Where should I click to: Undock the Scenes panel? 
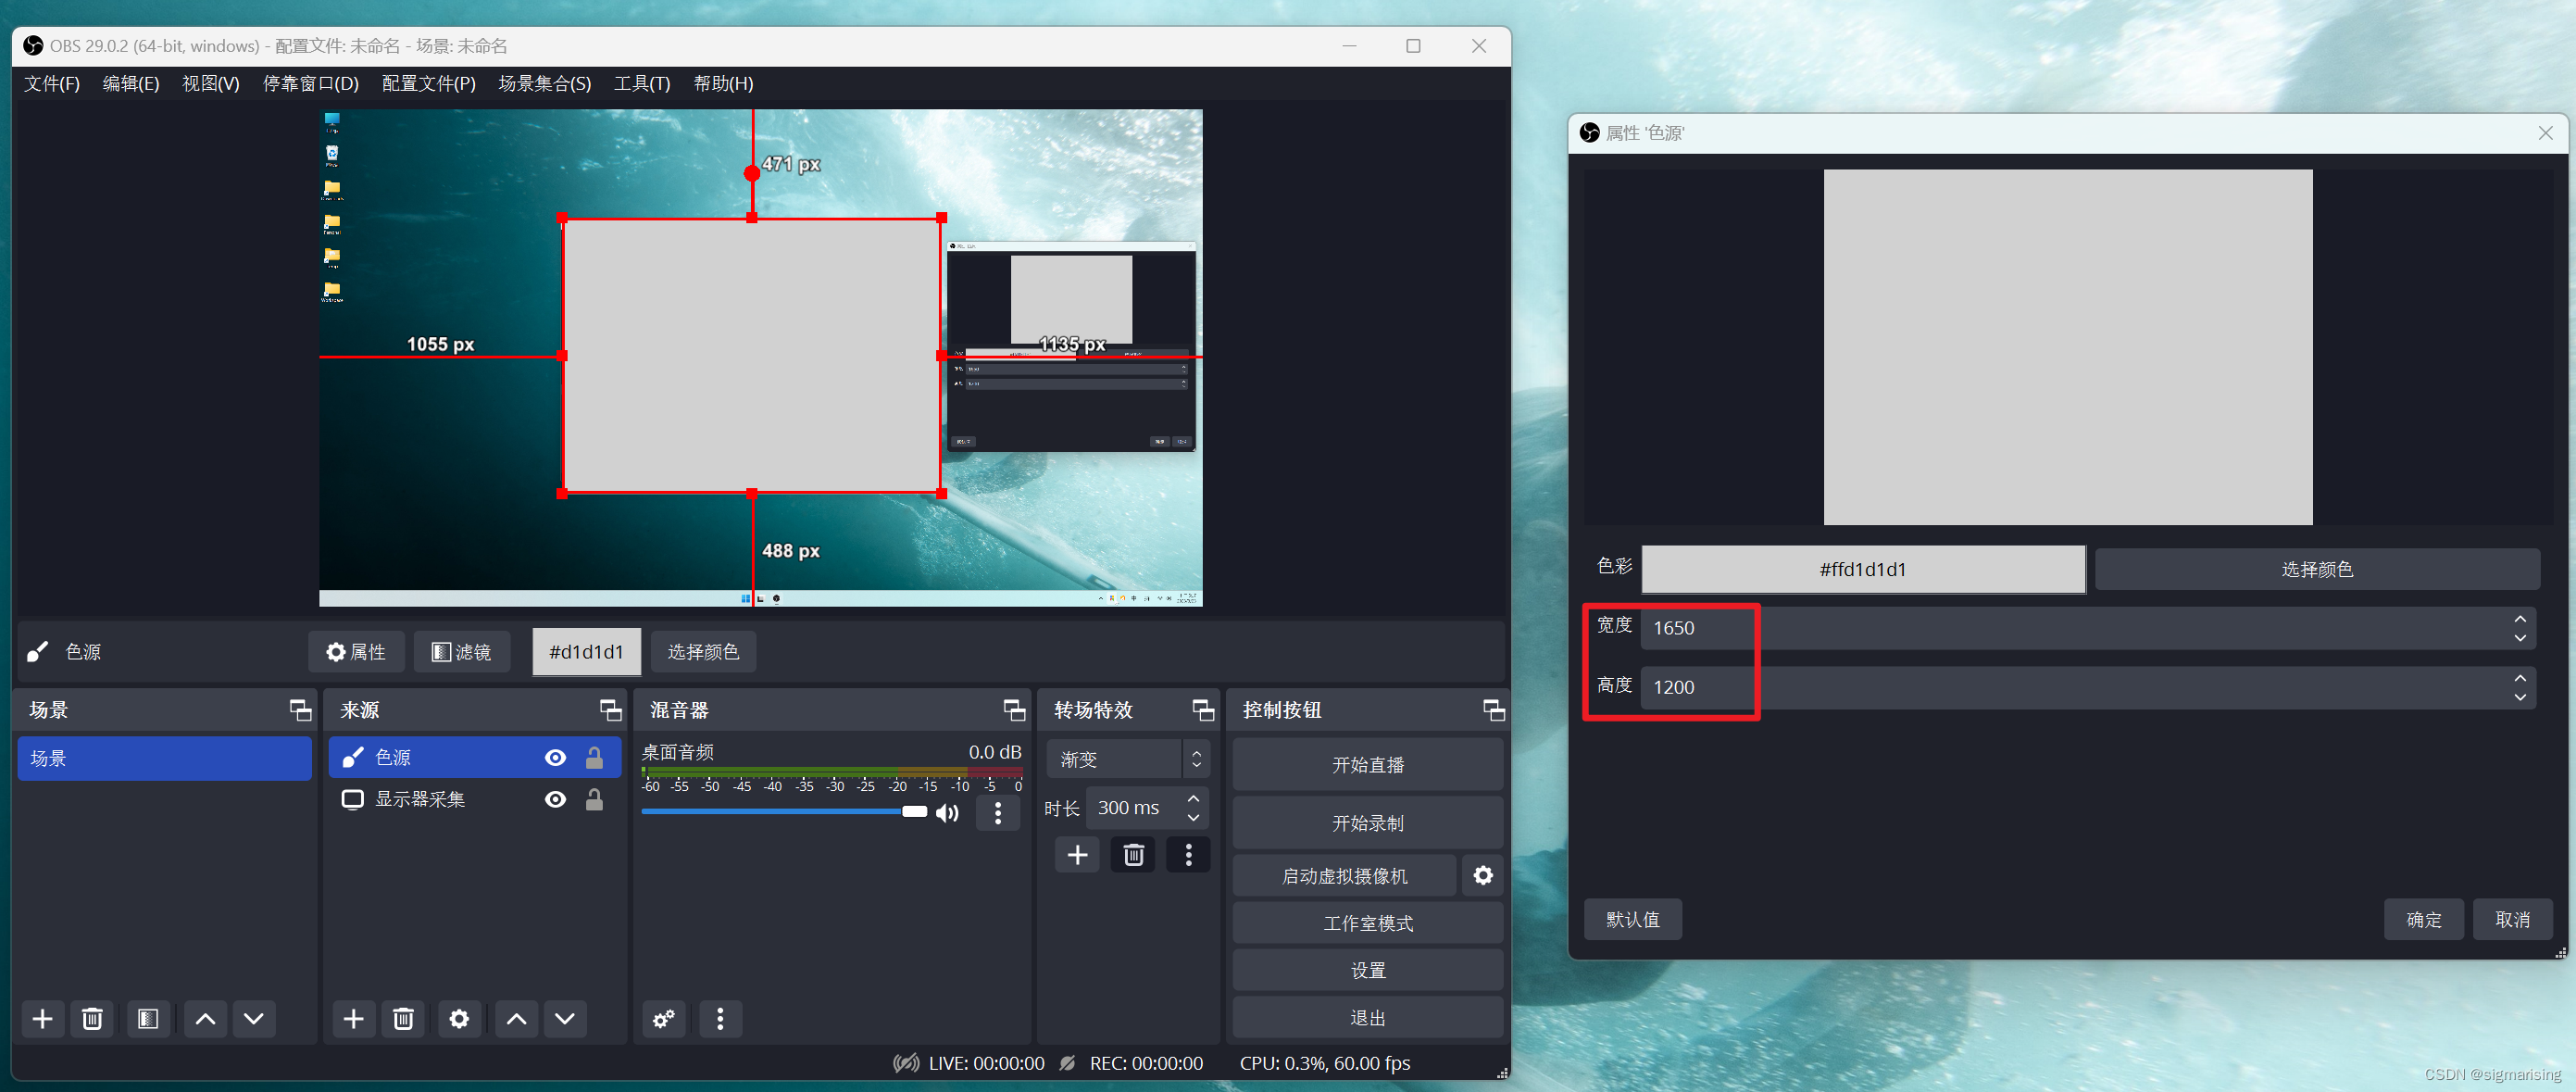pos(300,710)
